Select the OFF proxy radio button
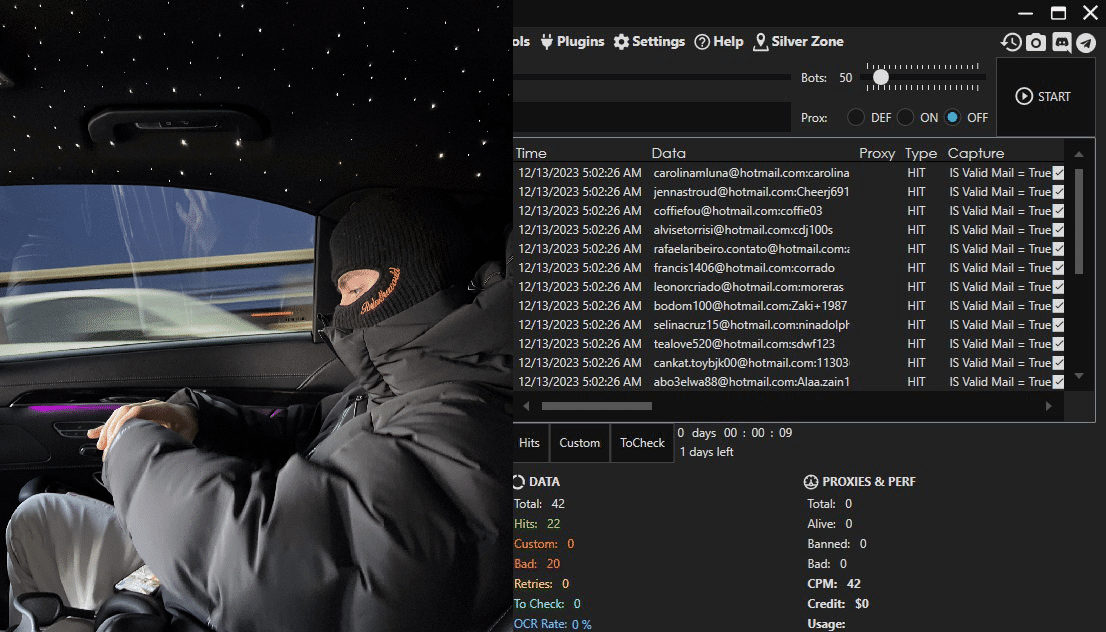The image size is (1106, 632). click(952, 117)
